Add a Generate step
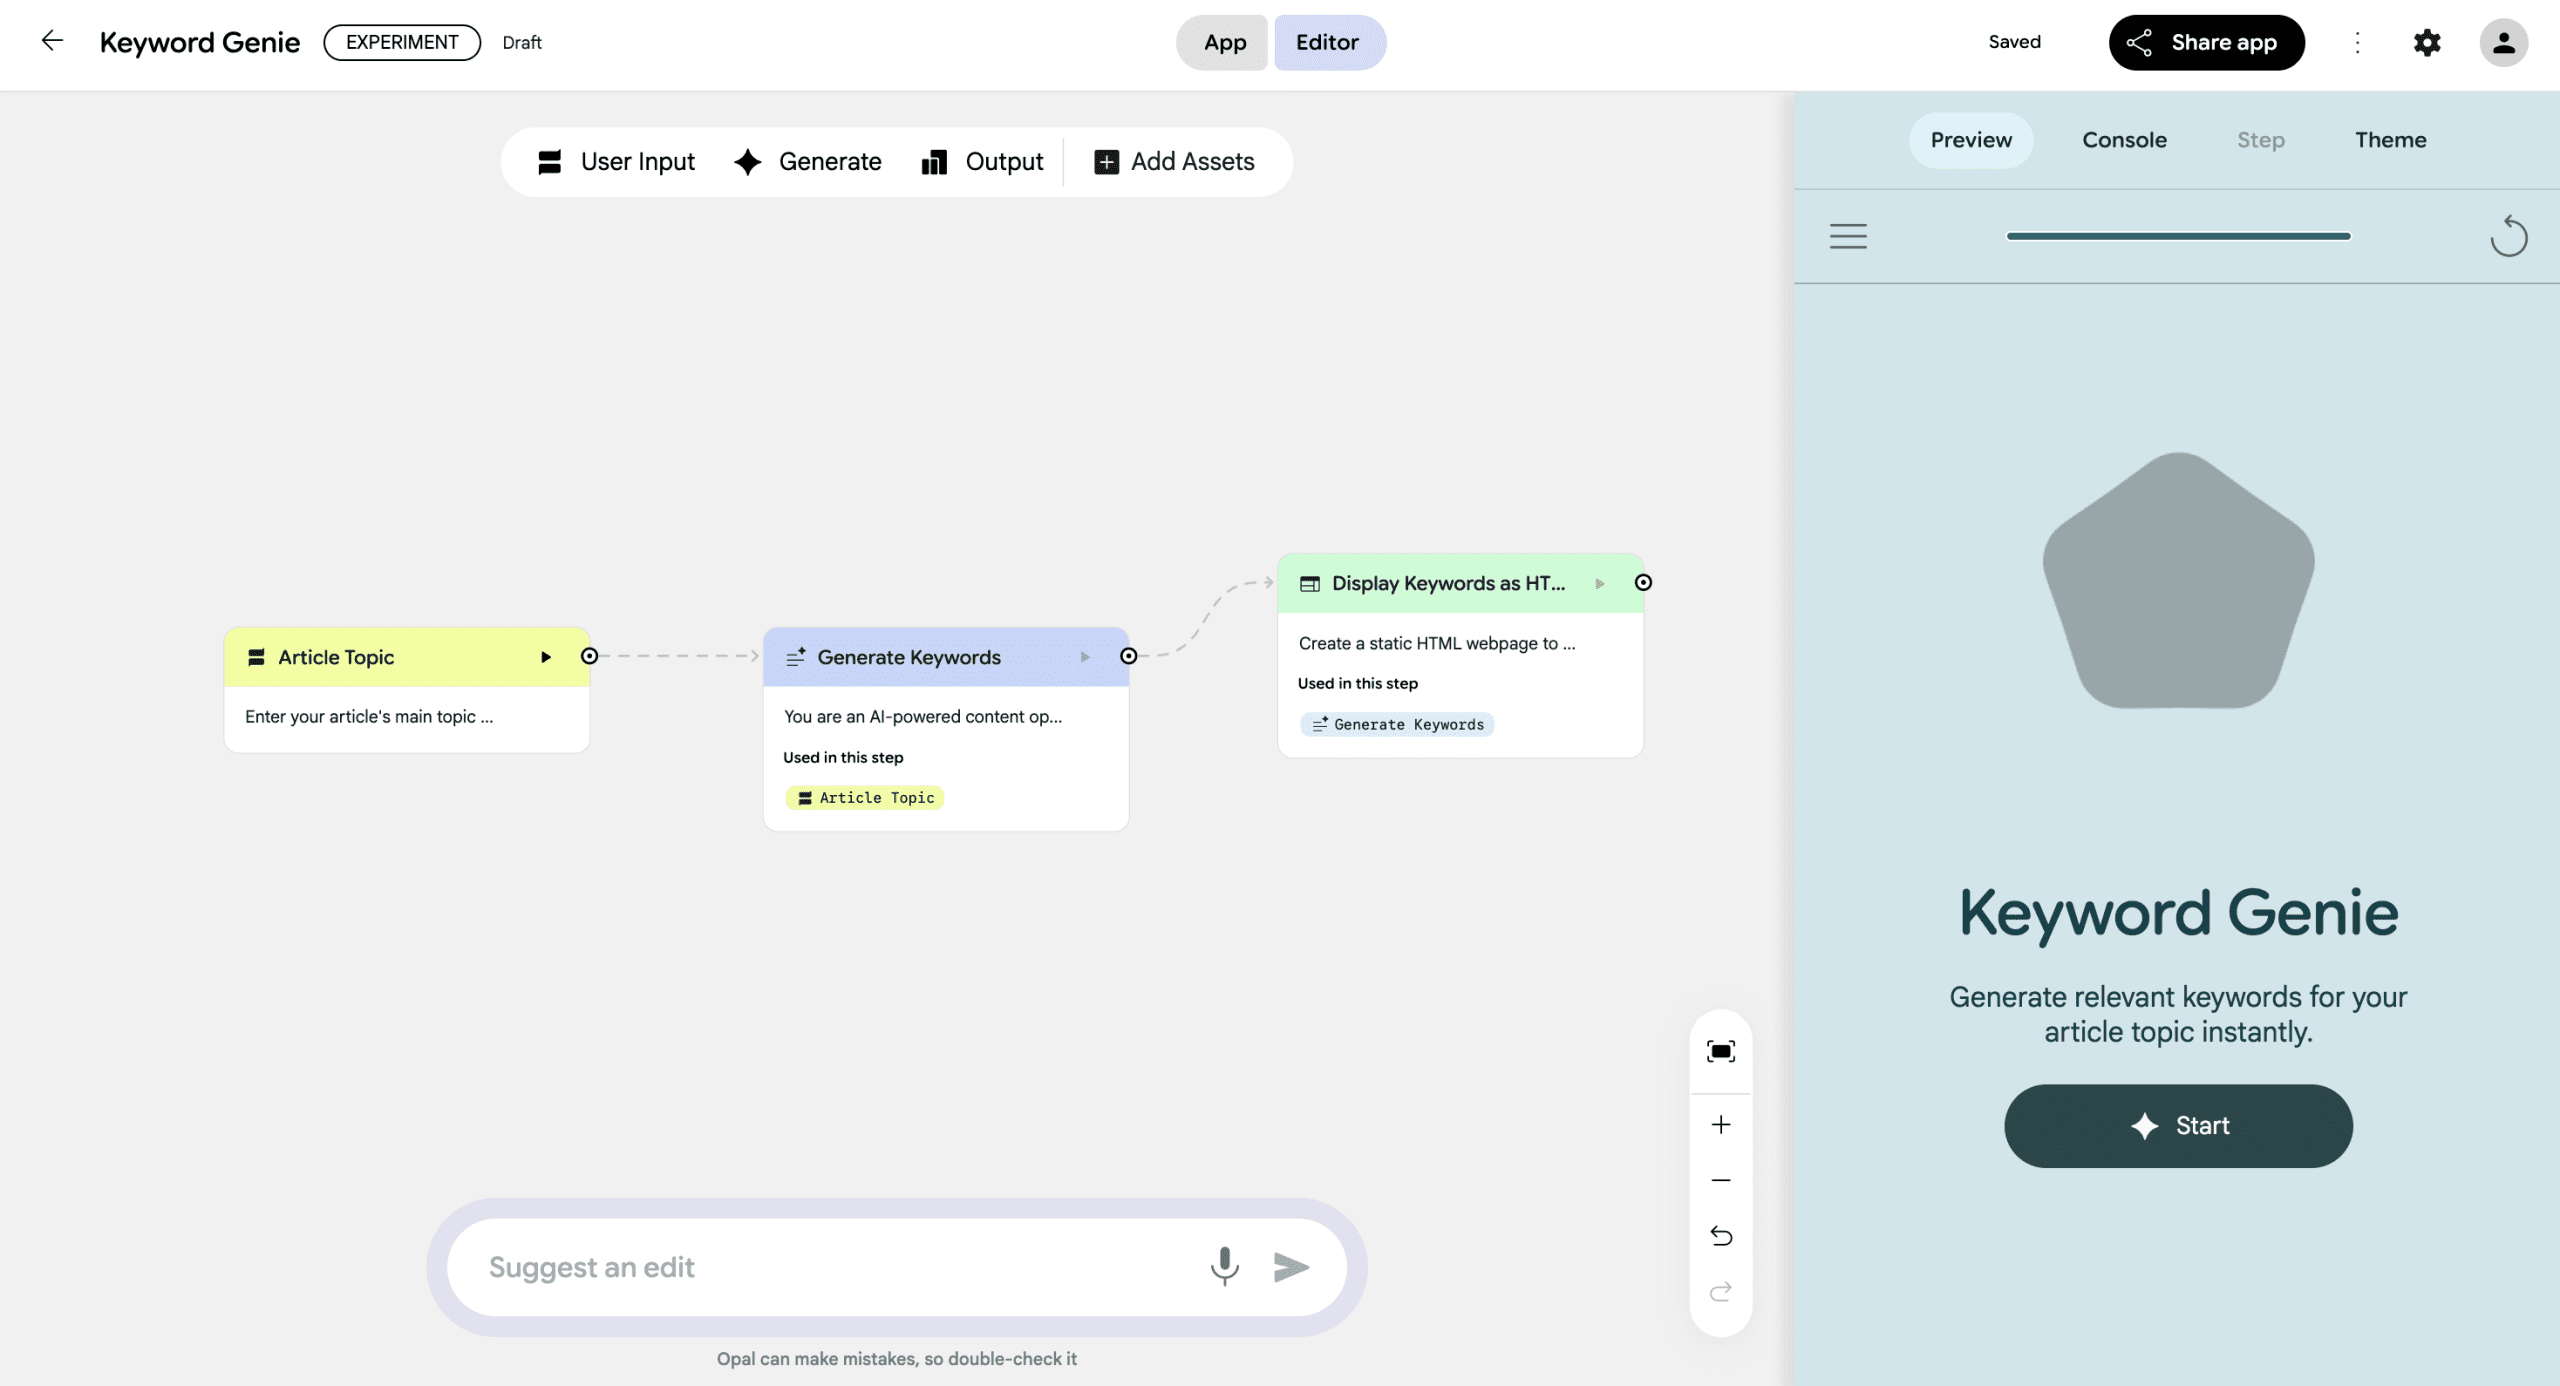The height and width of the screenshot is (1386, 2560). tap(808, 161)
